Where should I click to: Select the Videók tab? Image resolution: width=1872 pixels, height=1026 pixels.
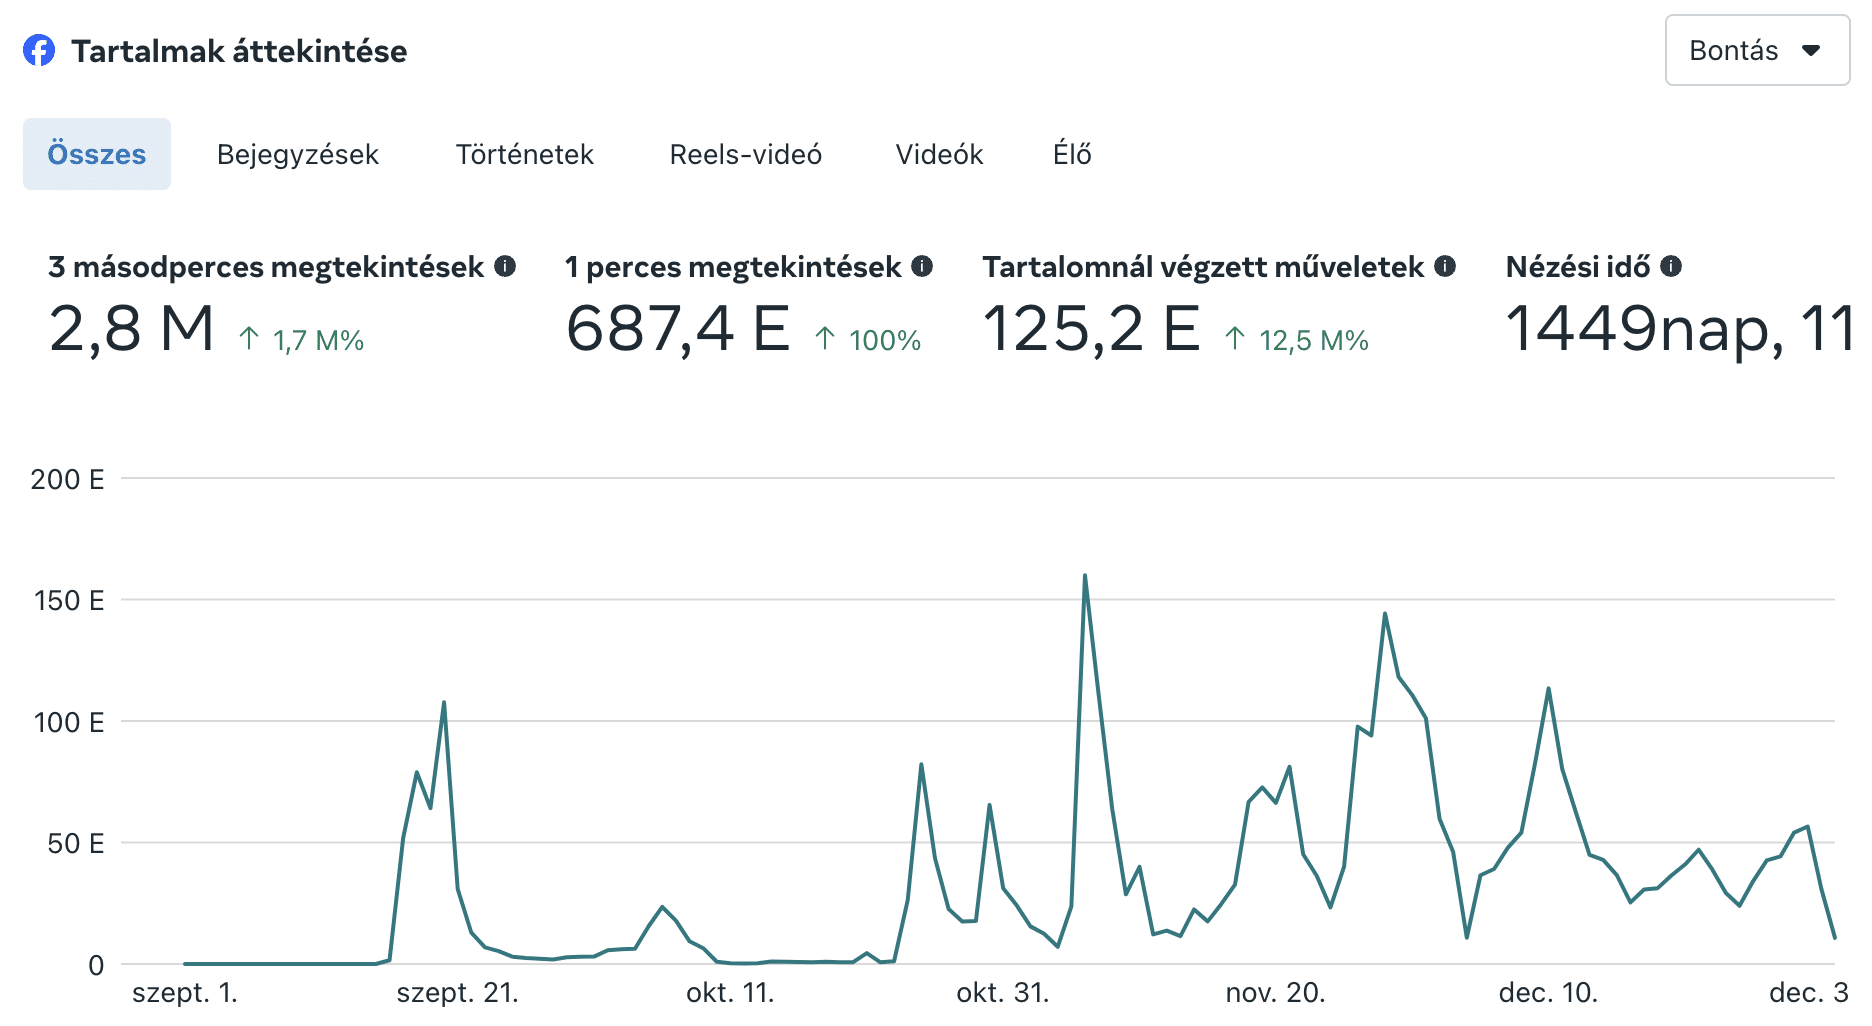tap(939, 154)
